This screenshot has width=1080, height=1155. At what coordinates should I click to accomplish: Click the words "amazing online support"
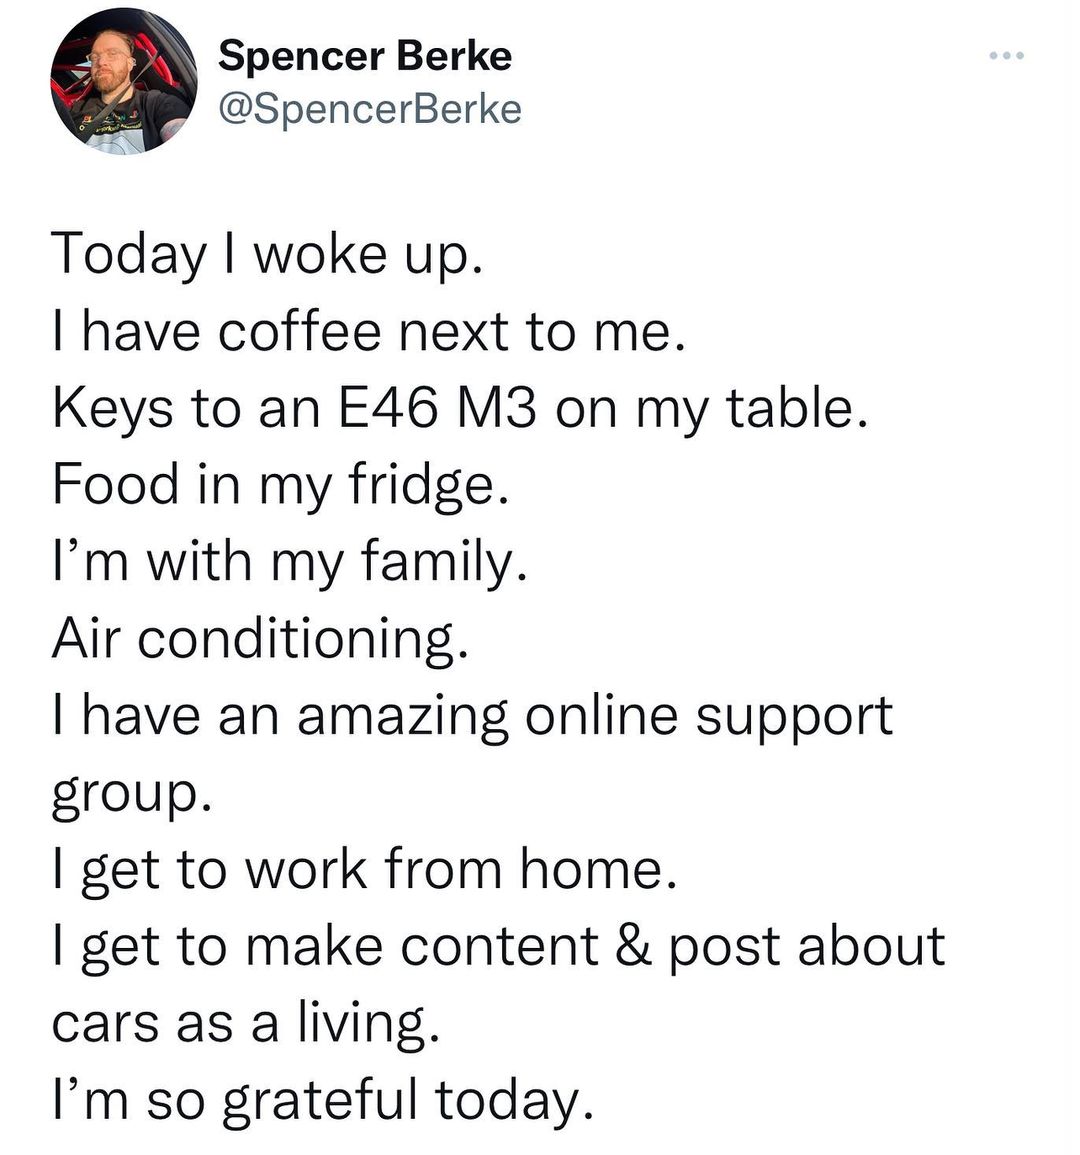pyautogui.click(x=594, y=715)
